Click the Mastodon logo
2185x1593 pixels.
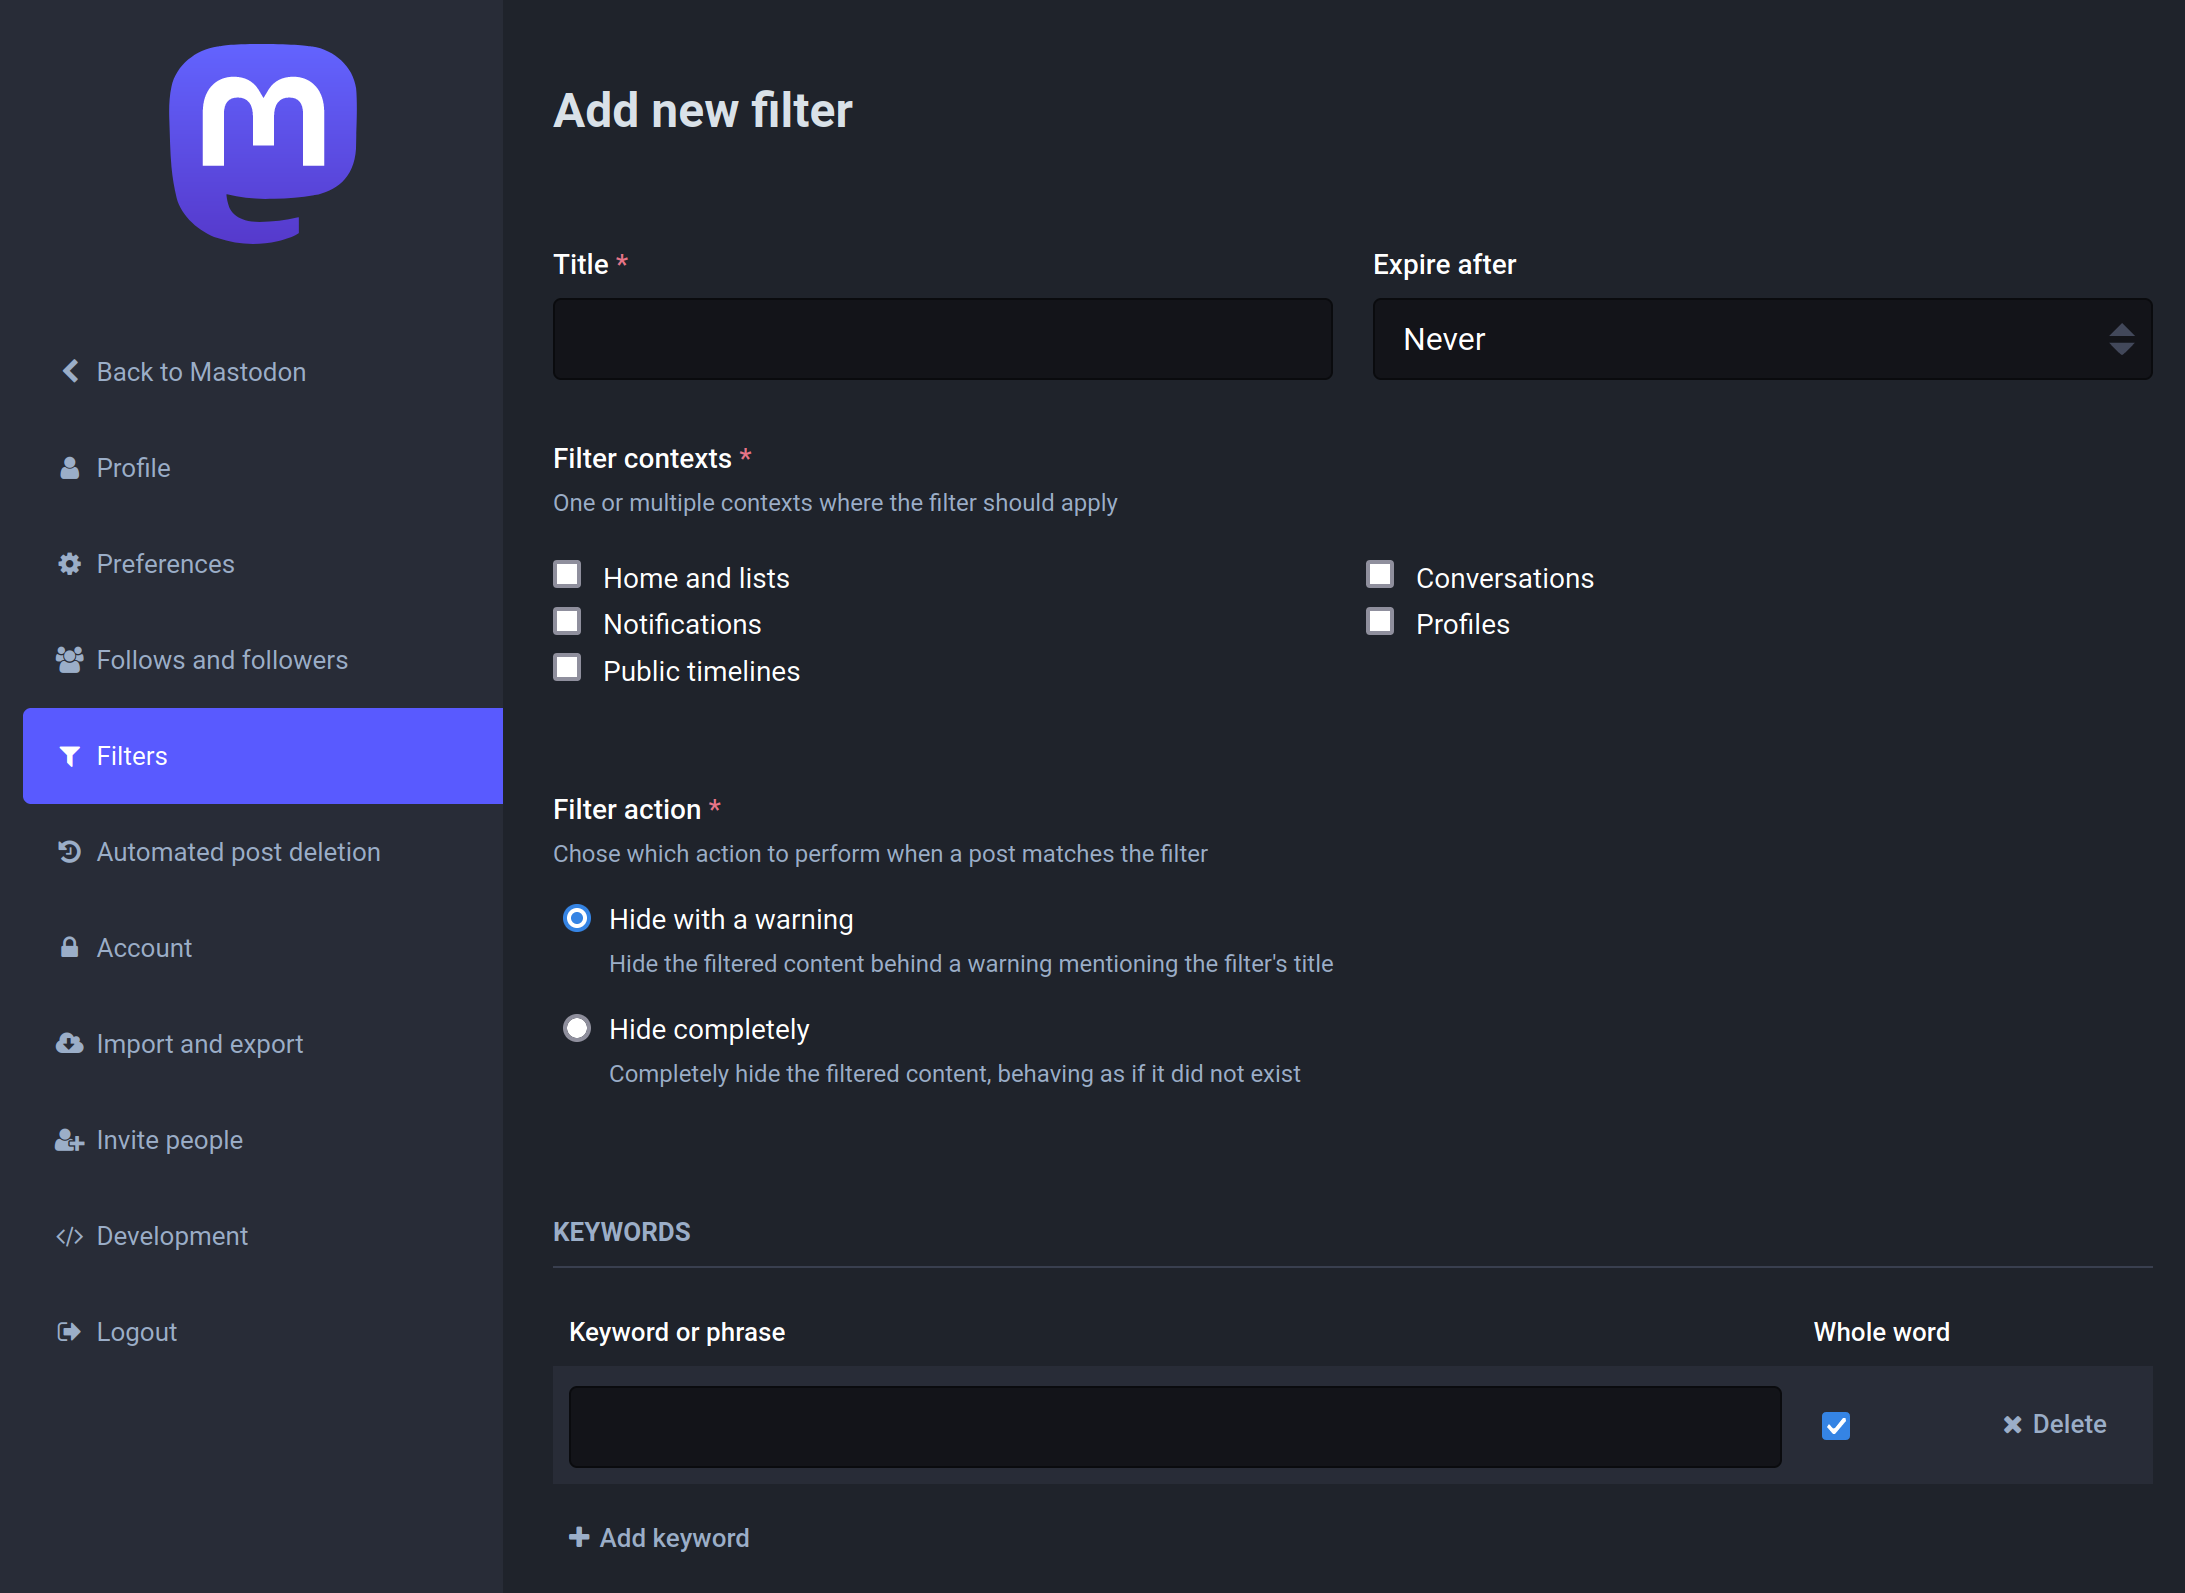coord(262,142)
